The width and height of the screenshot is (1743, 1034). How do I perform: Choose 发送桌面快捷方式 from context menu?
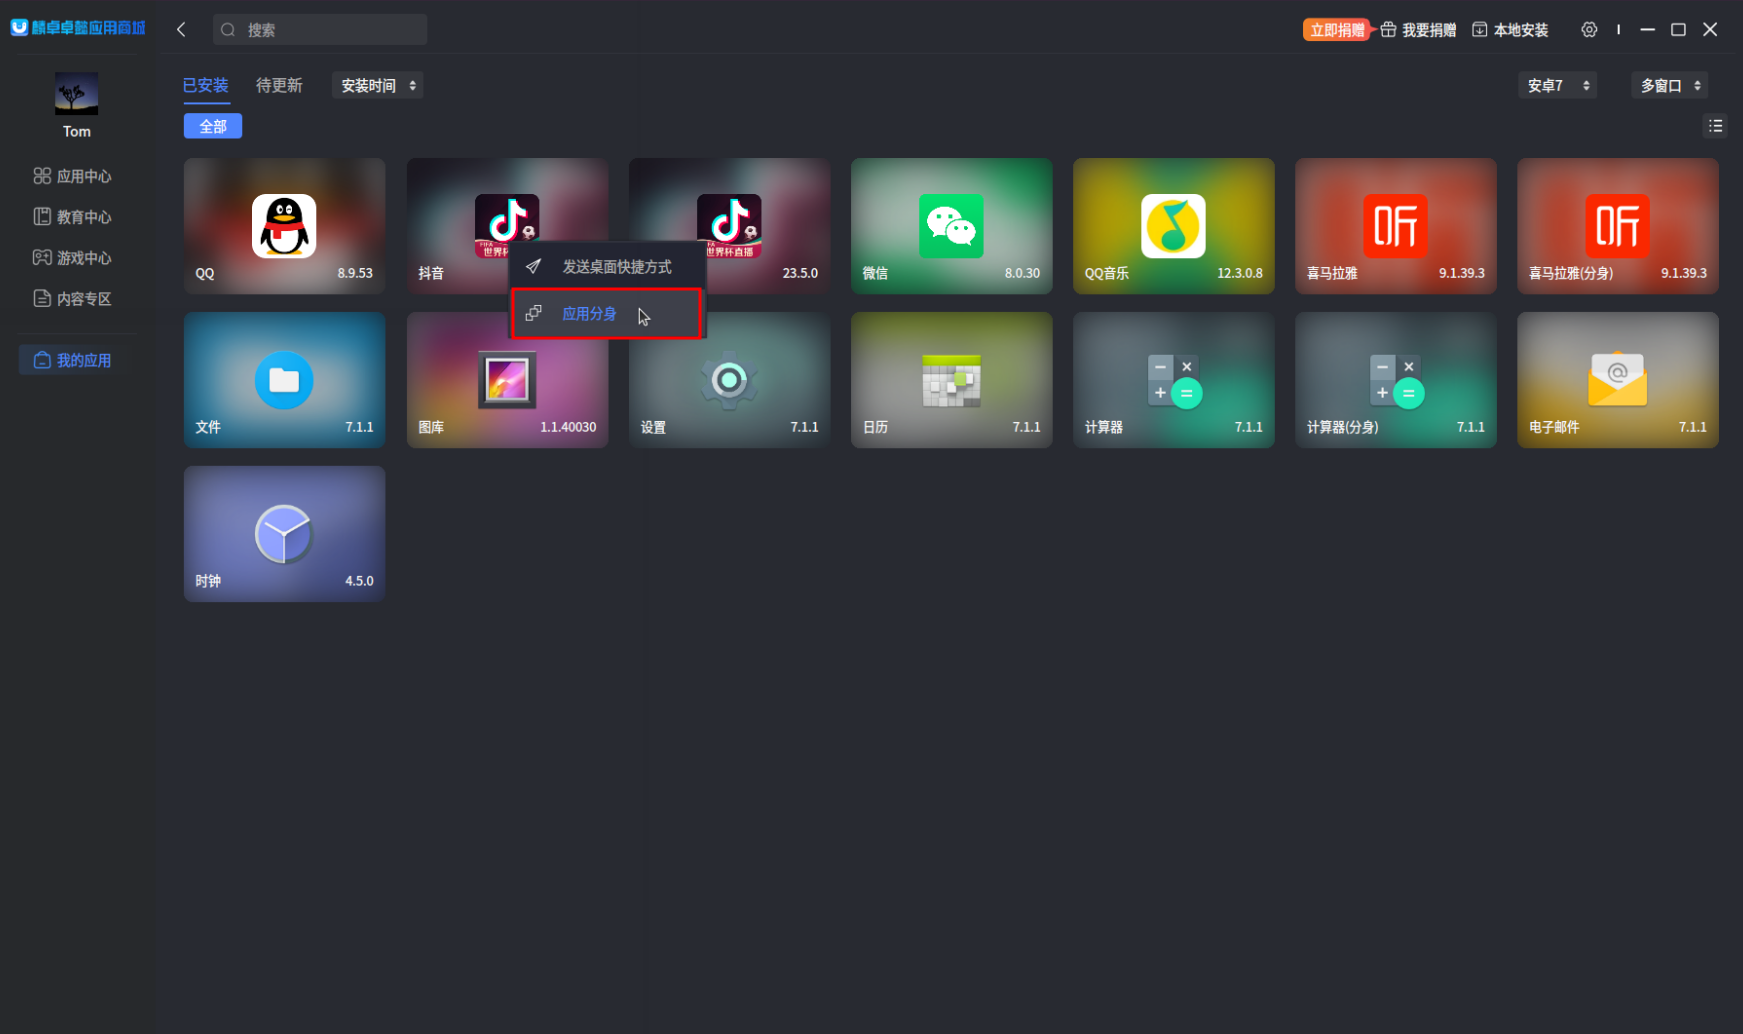(608, 267)
